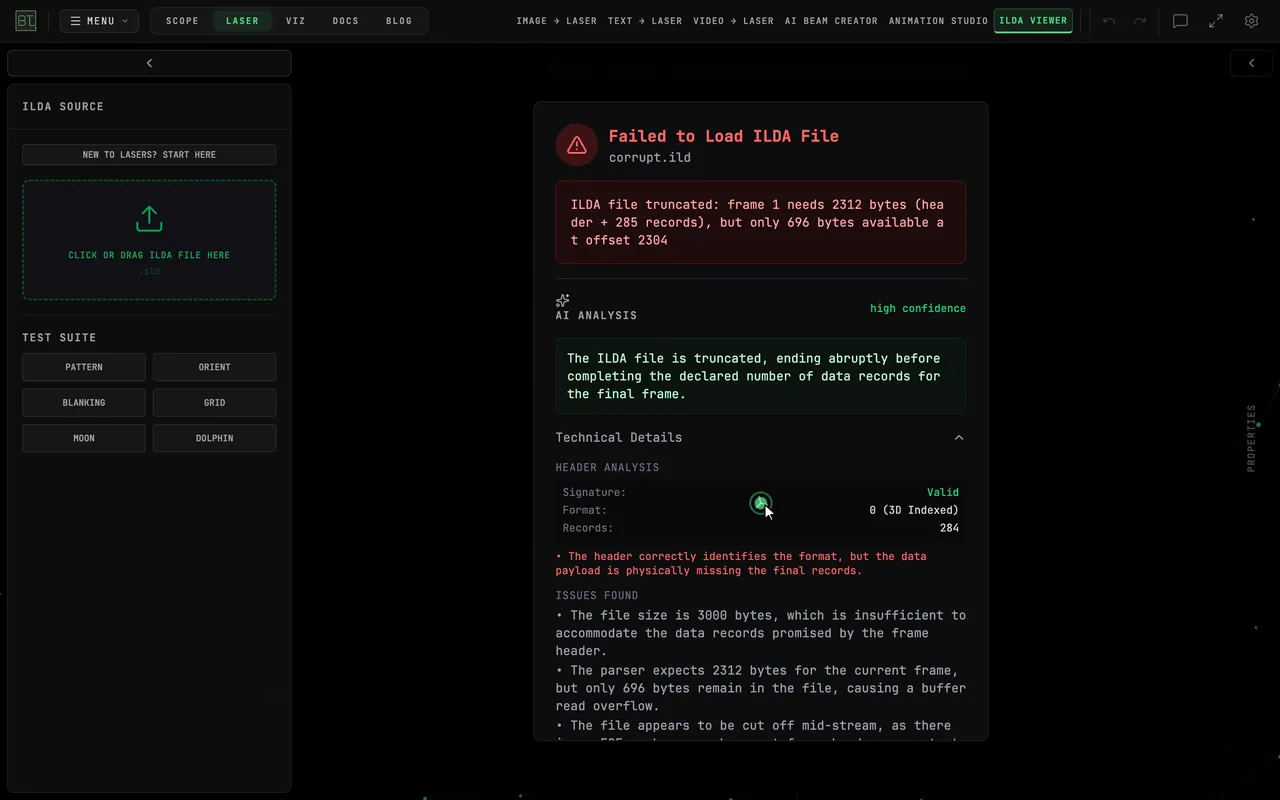
Task: Expand the right Properties panel chevron
Action: pyautogui.click(x=1251, y=63)
